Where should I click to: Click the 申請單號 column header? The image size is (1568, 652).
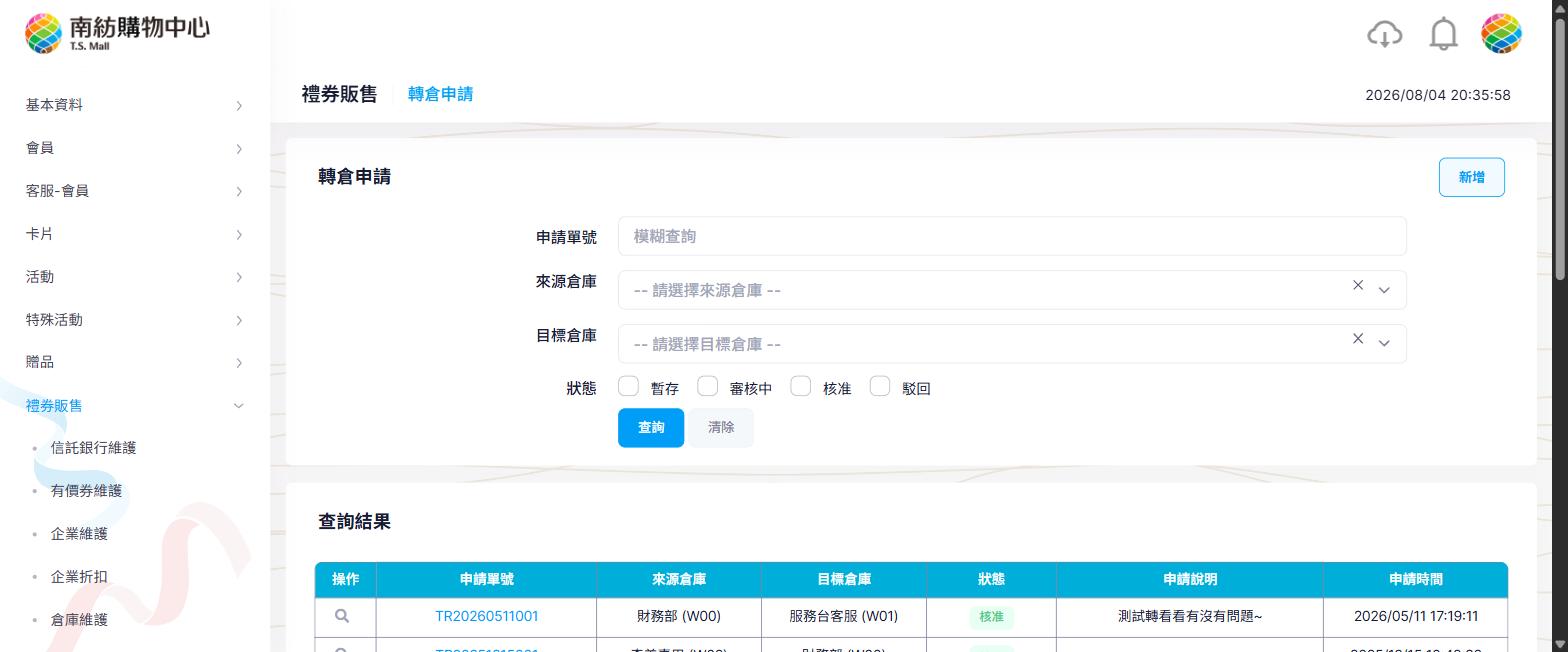(486, 579)
